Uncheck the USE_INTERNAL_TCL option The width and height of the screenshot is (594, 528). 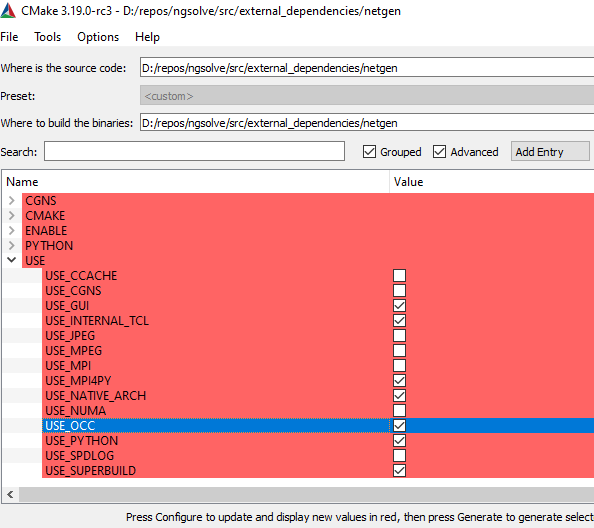(x=399, y=320)
